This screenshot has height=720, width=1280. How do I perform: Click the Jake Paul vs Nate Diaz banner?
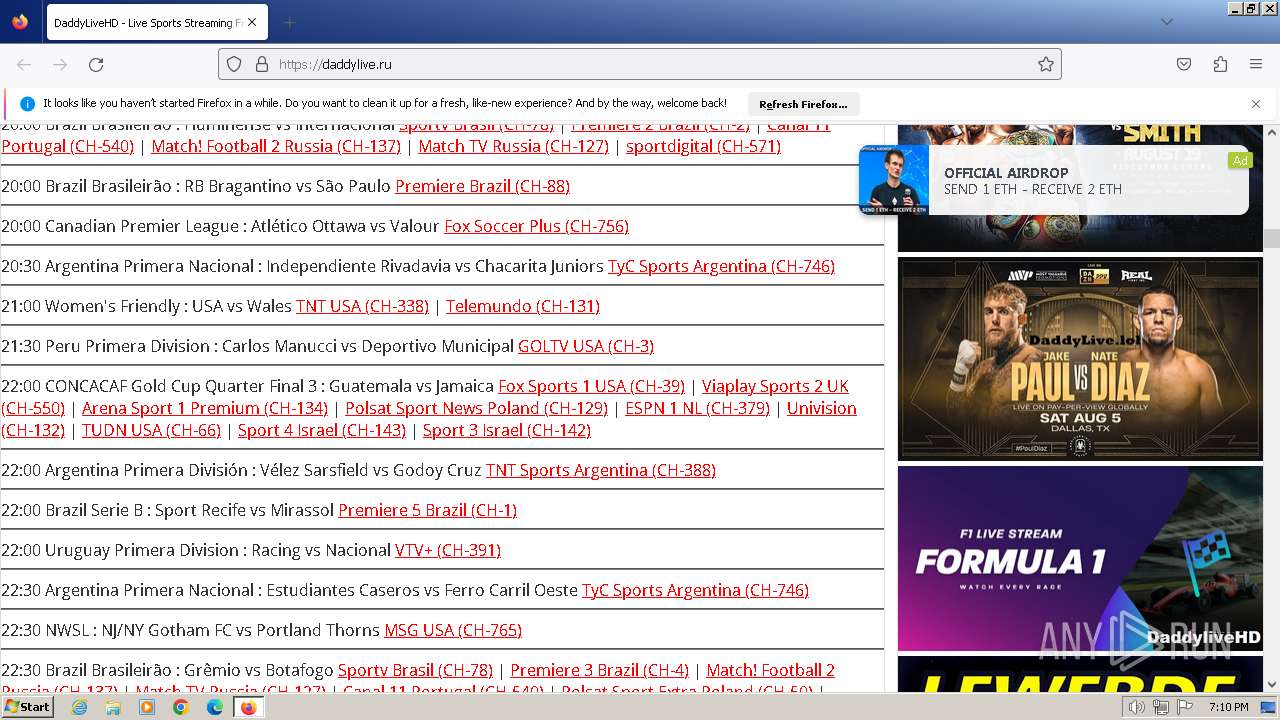point(1080,358)
